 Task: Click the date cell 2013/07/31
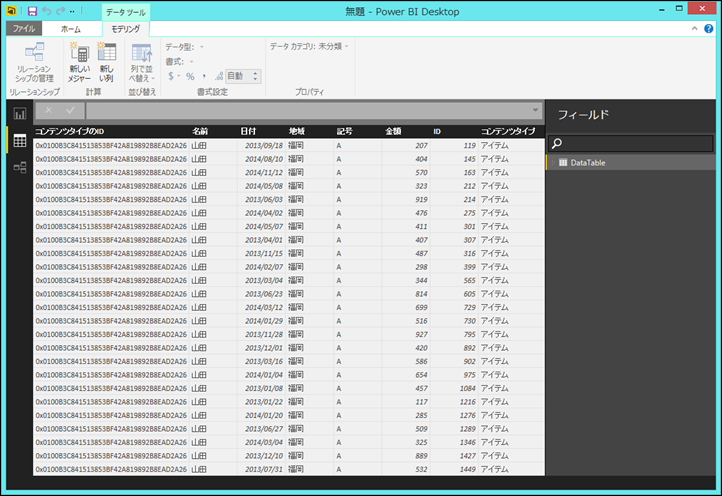click(x=264, y=469)
